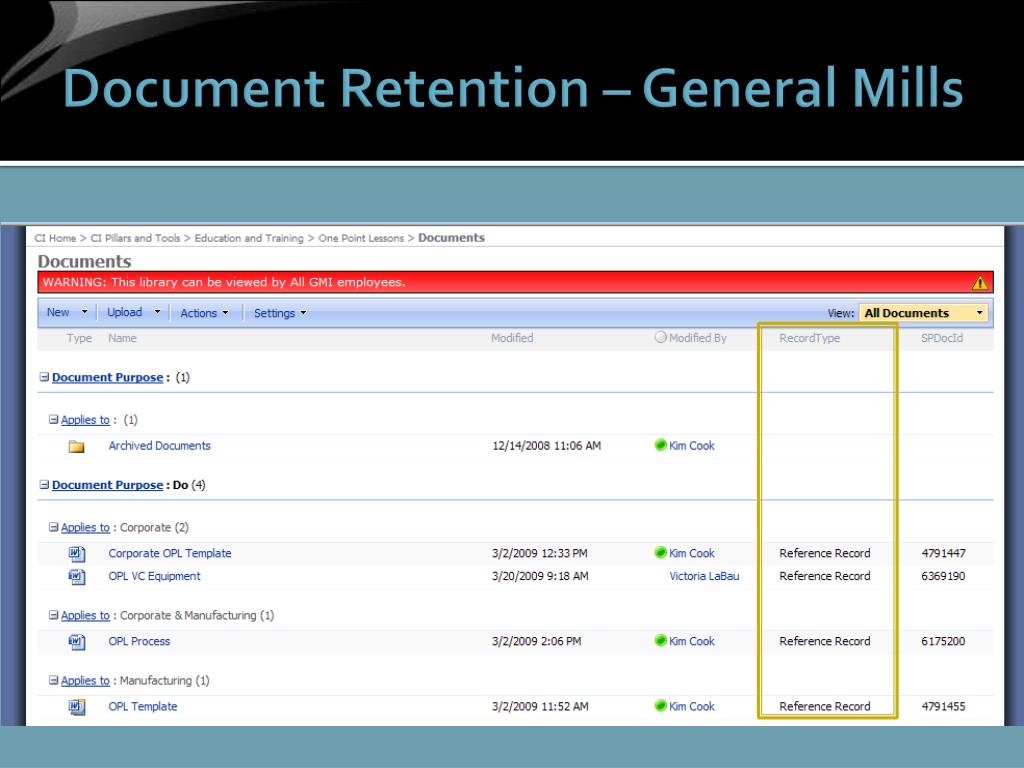Go to Education and Training breadcrumb
Screen dimensions: 1024x768
pos(249,238)
